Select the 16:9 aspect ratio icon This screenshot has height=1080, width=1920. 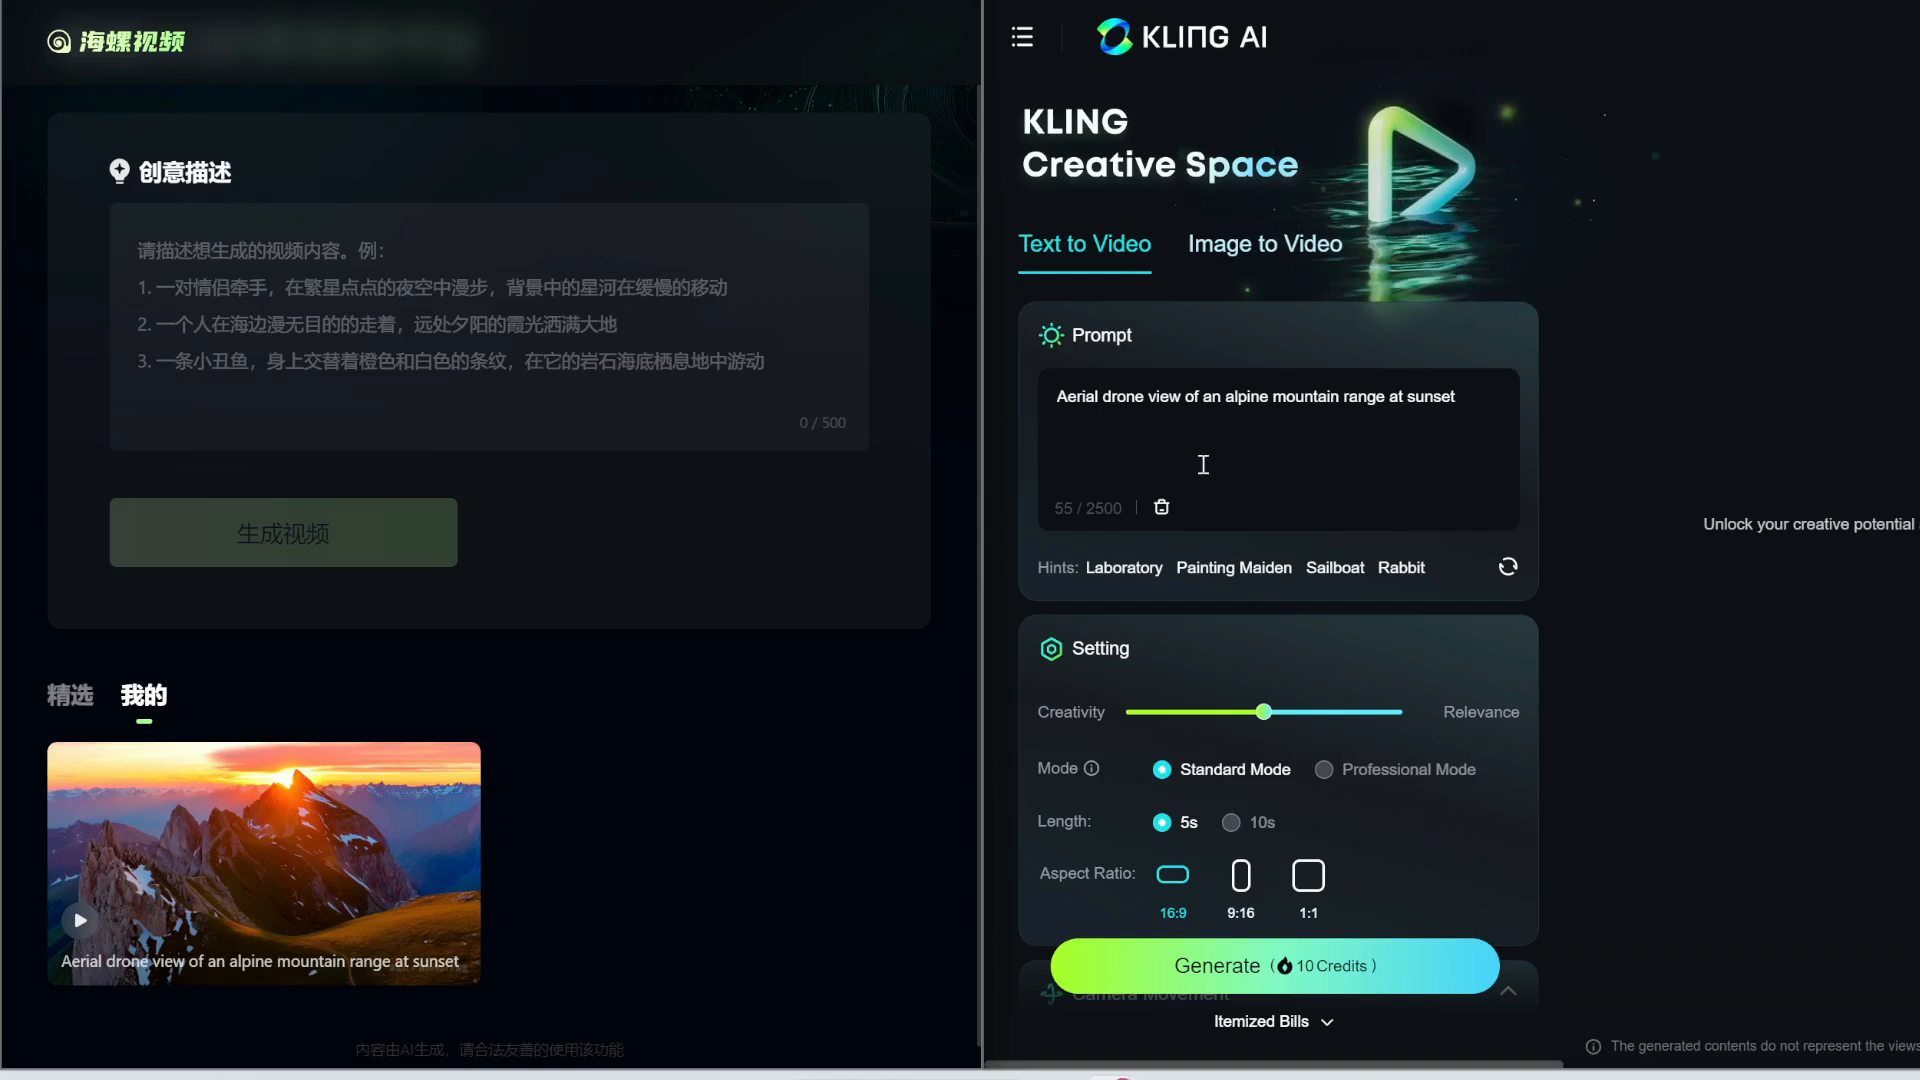click(1174, 874)
